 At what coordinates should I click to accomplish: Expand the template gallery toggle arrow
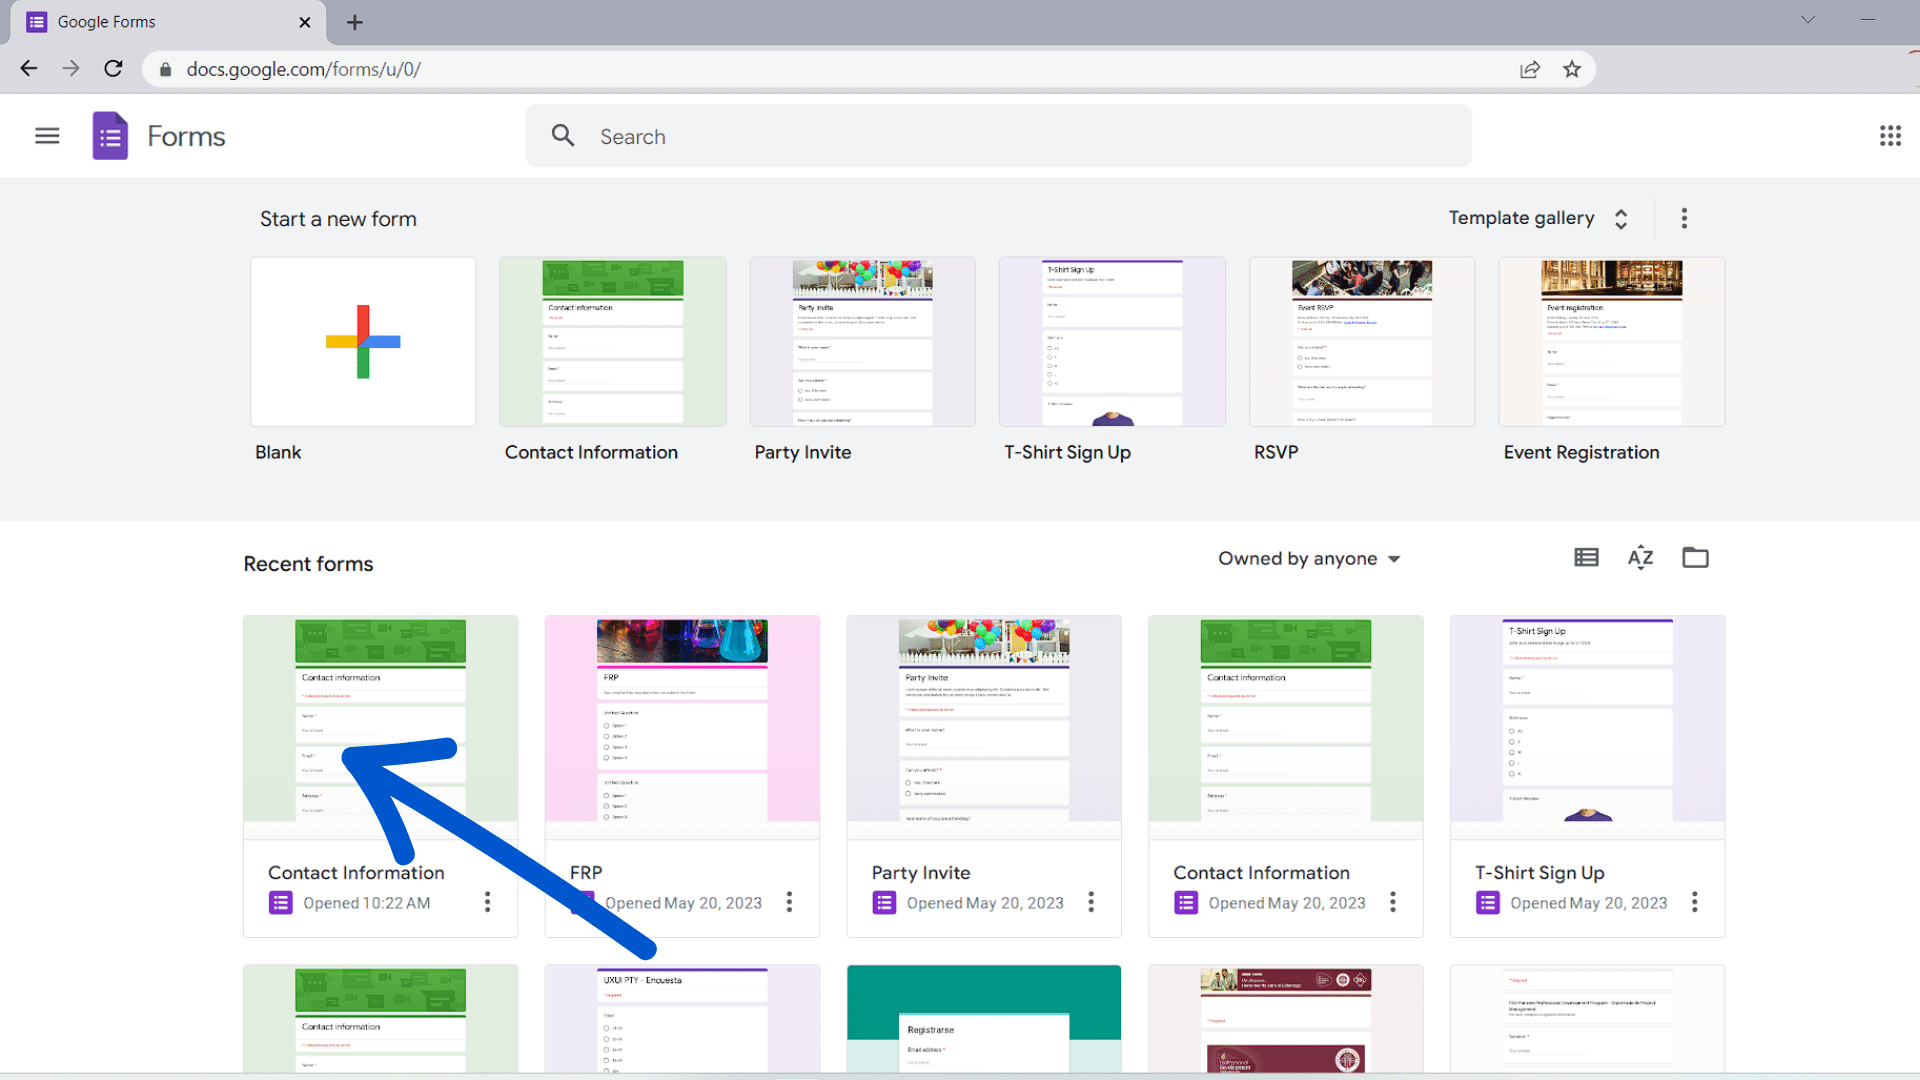click(1621, 219)
